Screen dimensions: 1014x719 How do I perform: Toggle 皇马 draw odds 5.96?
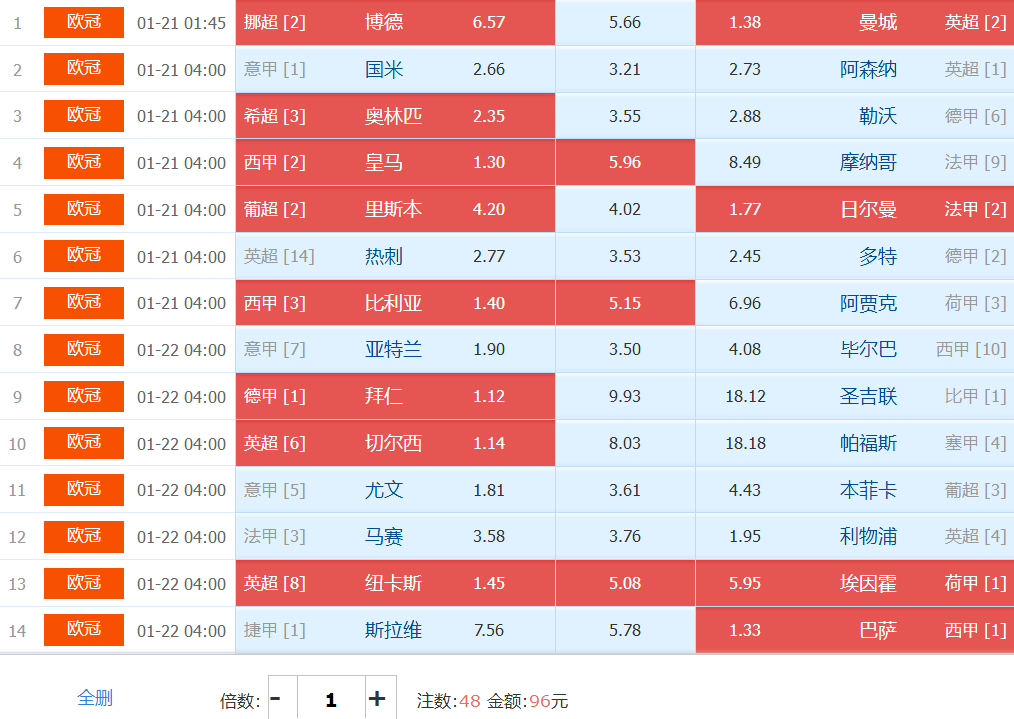(625, 163)
